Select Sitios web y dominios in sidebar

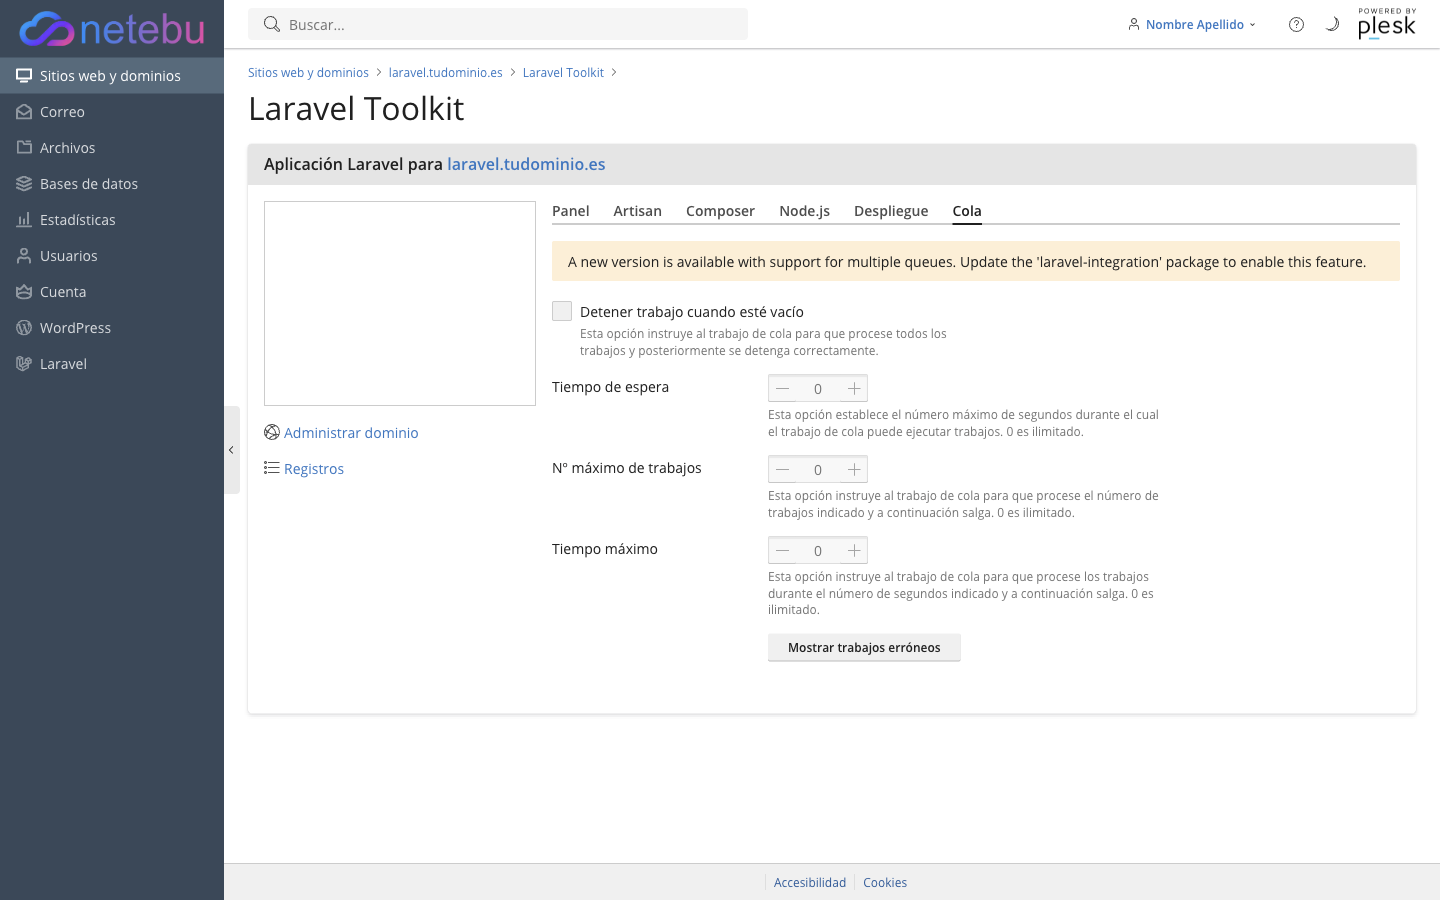coord(112,76)
